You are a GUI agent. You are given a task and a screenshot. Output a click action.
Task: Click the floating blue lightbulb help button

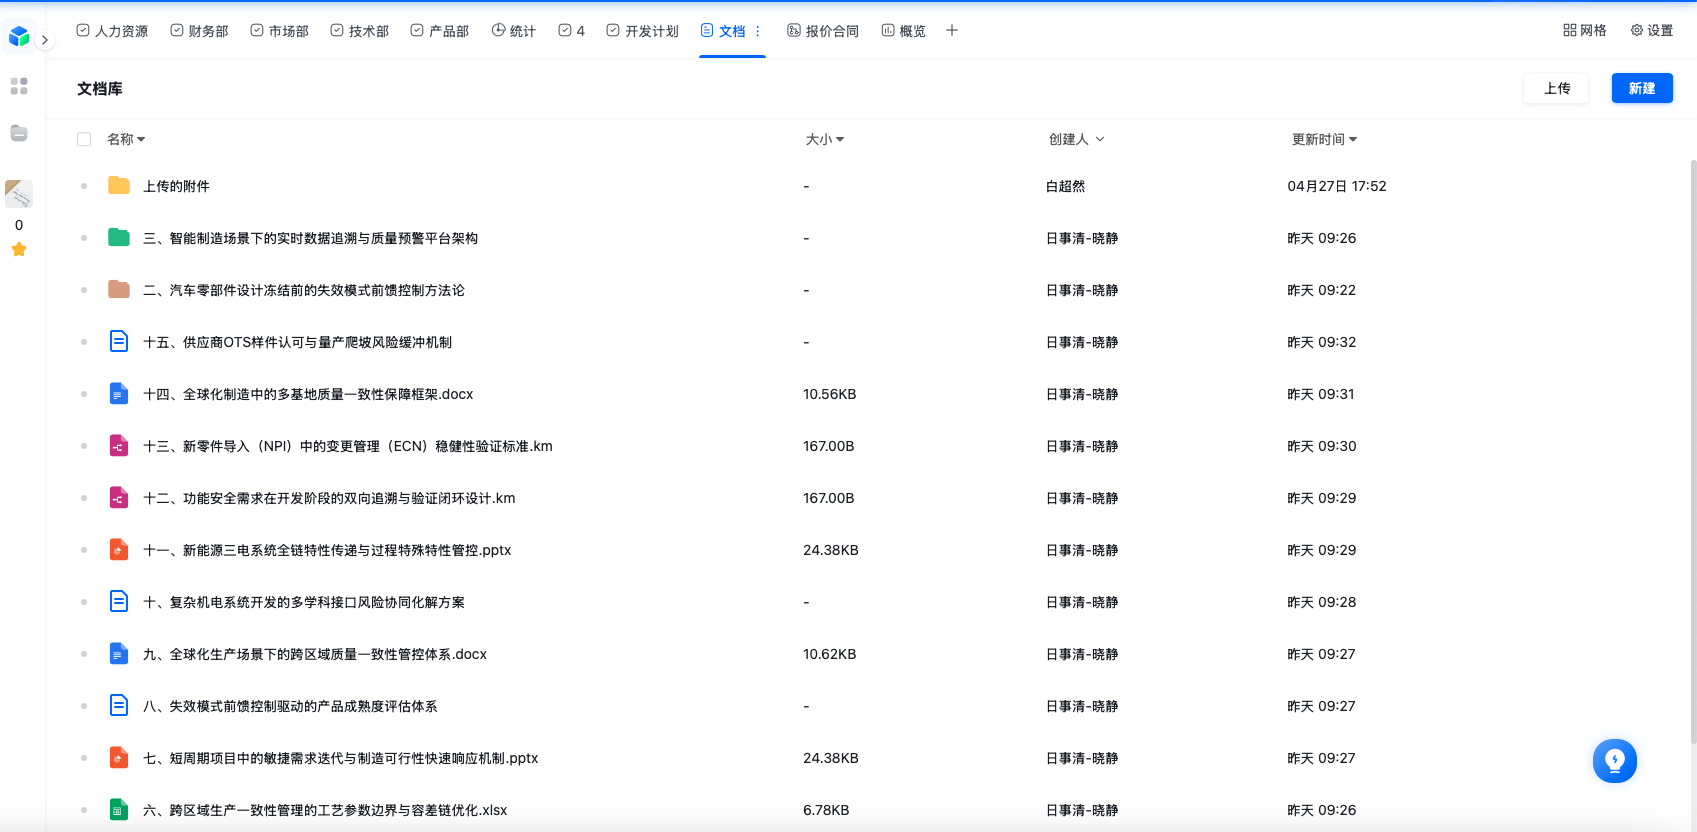pyautogui.click(x=1615, y=761)
